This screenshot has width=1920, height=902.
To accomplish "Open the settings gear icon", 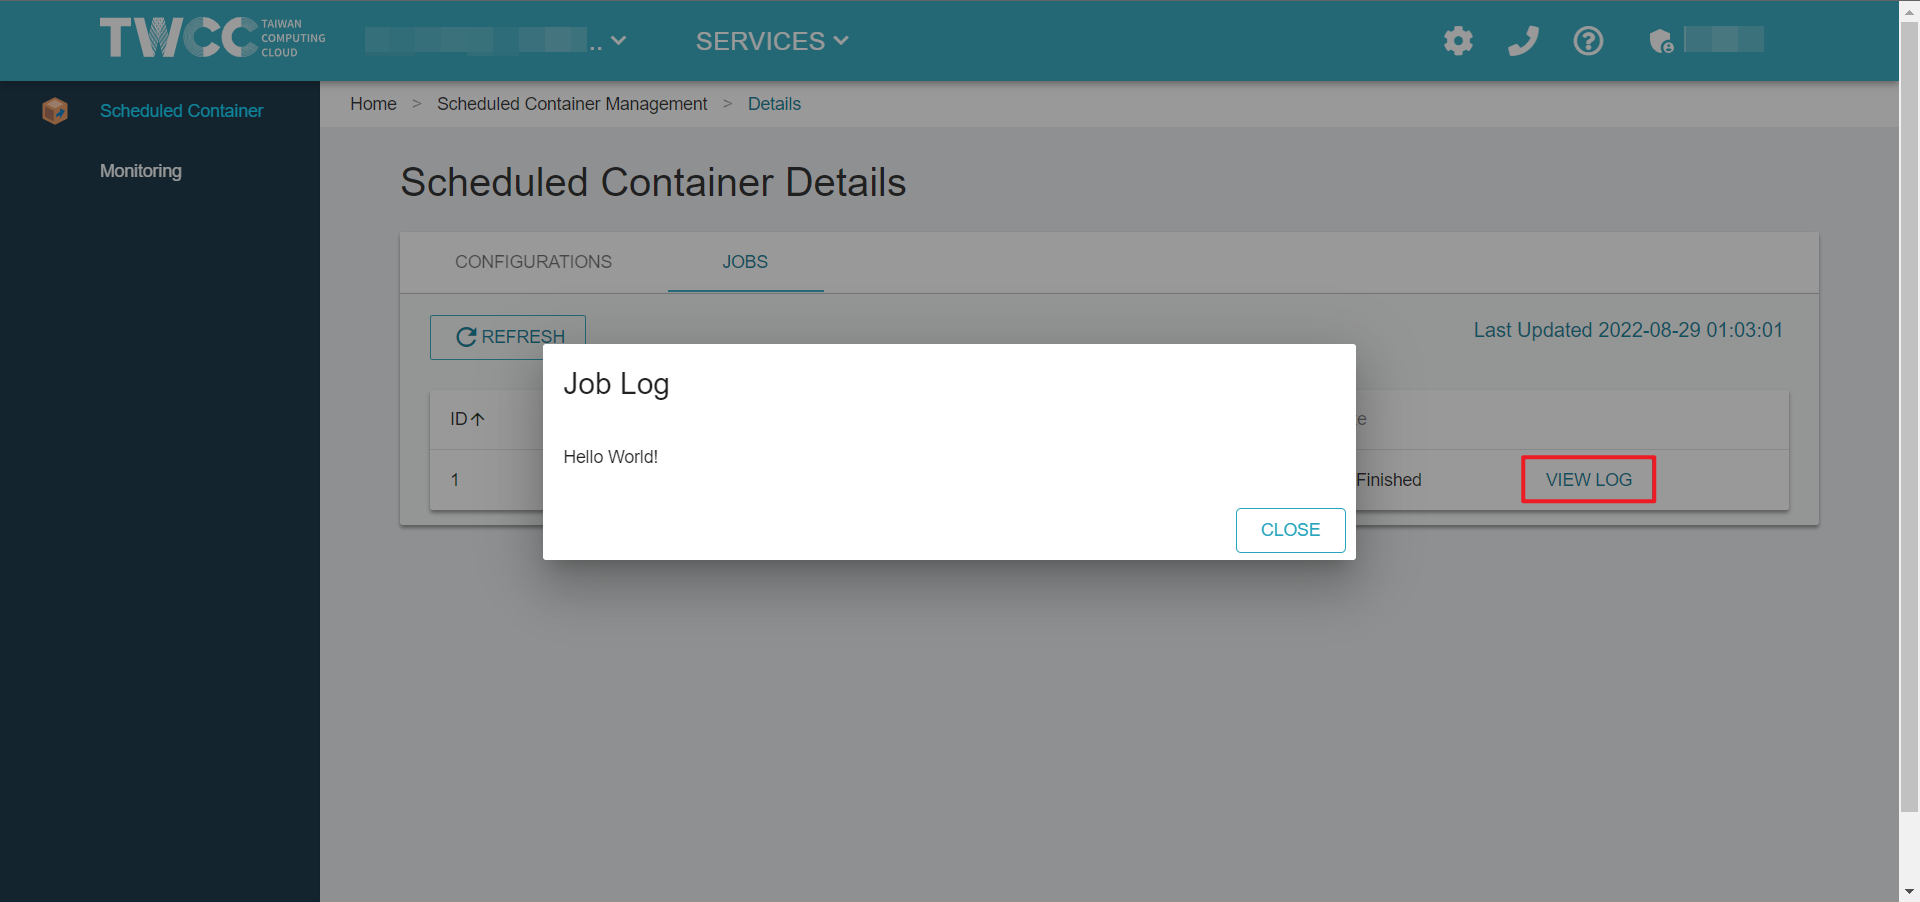I will [x=1458, y=41].
